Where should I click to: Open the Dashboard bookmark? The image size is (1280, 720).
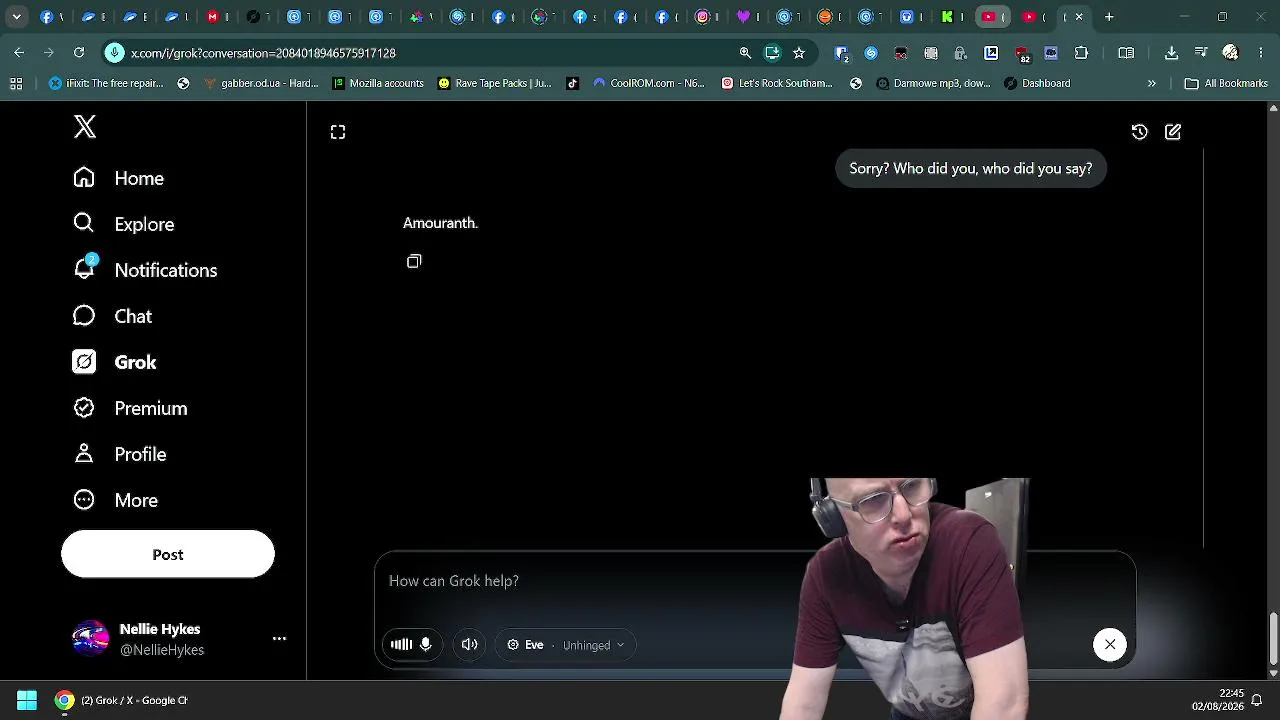tap(1037, 84)
